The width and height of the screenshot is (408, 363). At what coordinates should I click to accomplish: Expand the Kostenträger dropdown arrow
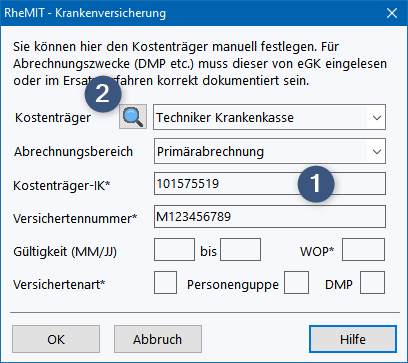(x=377, y=118)
